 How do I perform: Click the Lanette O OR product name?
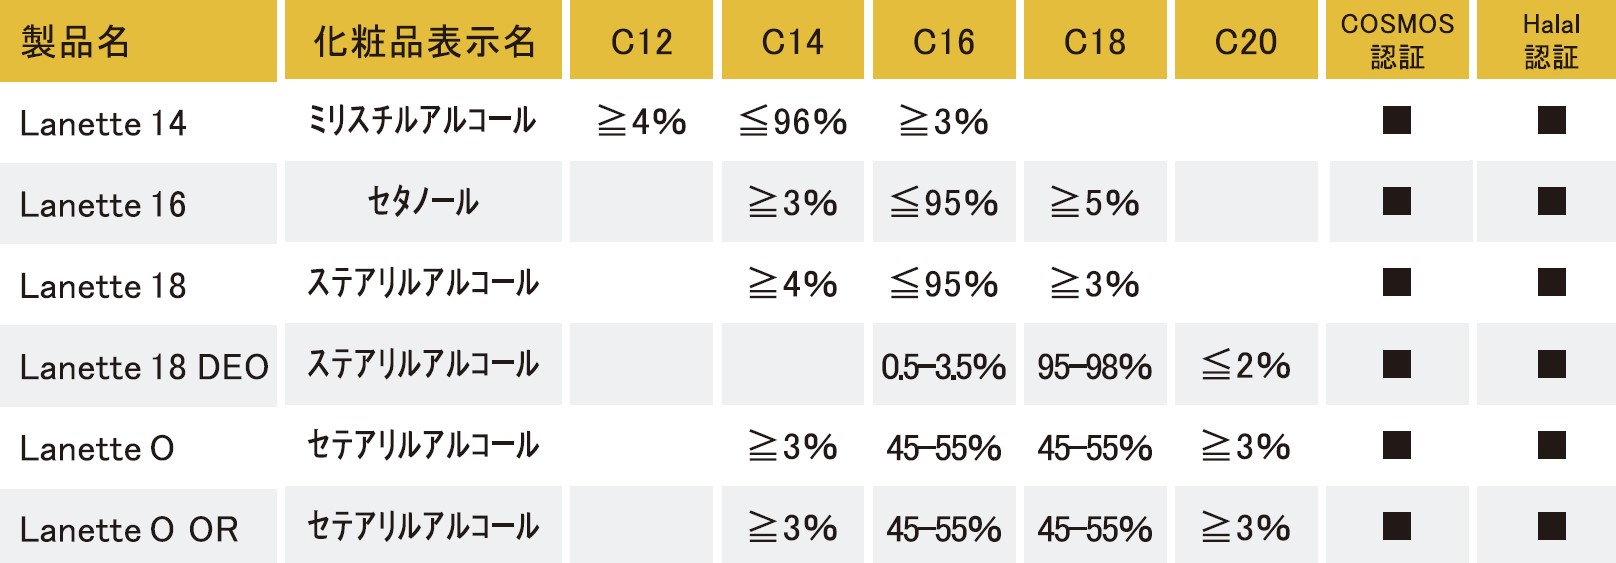(x=129, y=529)
